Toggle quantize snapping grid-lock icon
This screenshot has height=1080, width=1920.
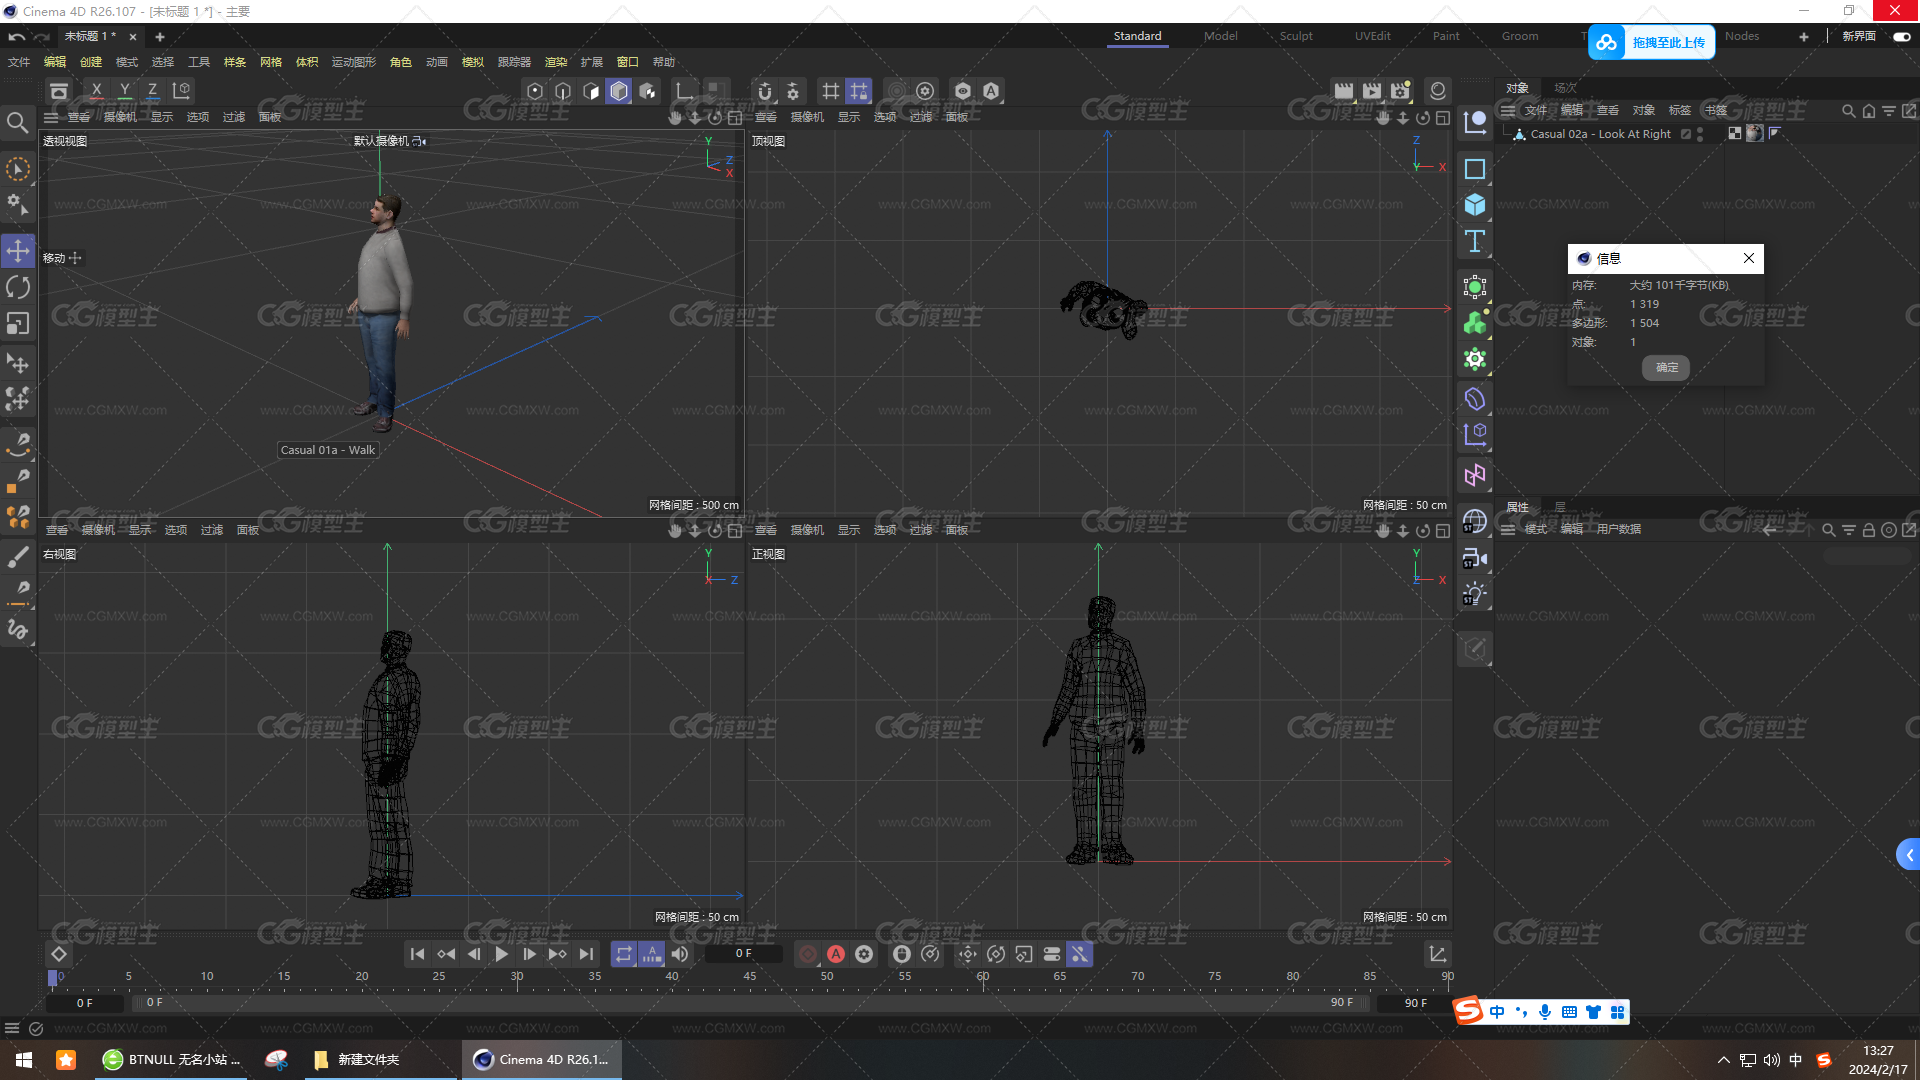pos(859,91)
